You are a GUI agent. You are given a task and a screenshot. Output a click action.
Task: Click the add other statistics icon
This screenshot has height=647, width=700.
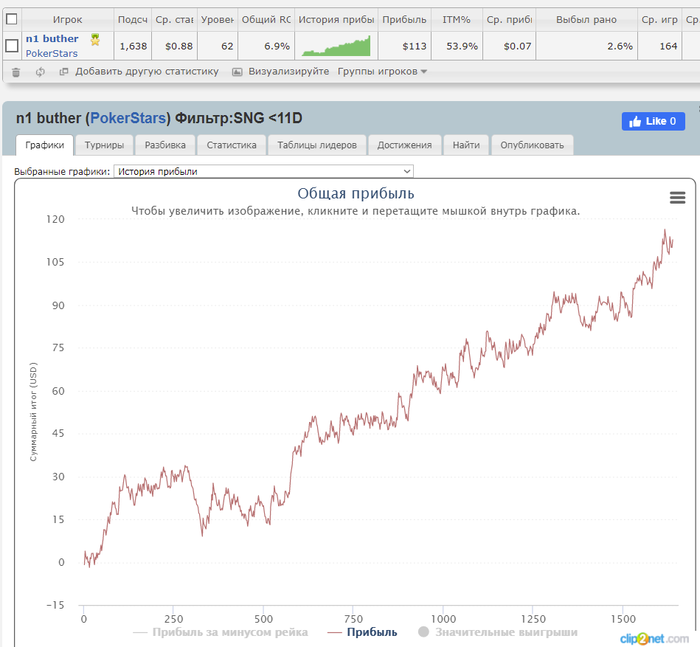click(64, 71)
